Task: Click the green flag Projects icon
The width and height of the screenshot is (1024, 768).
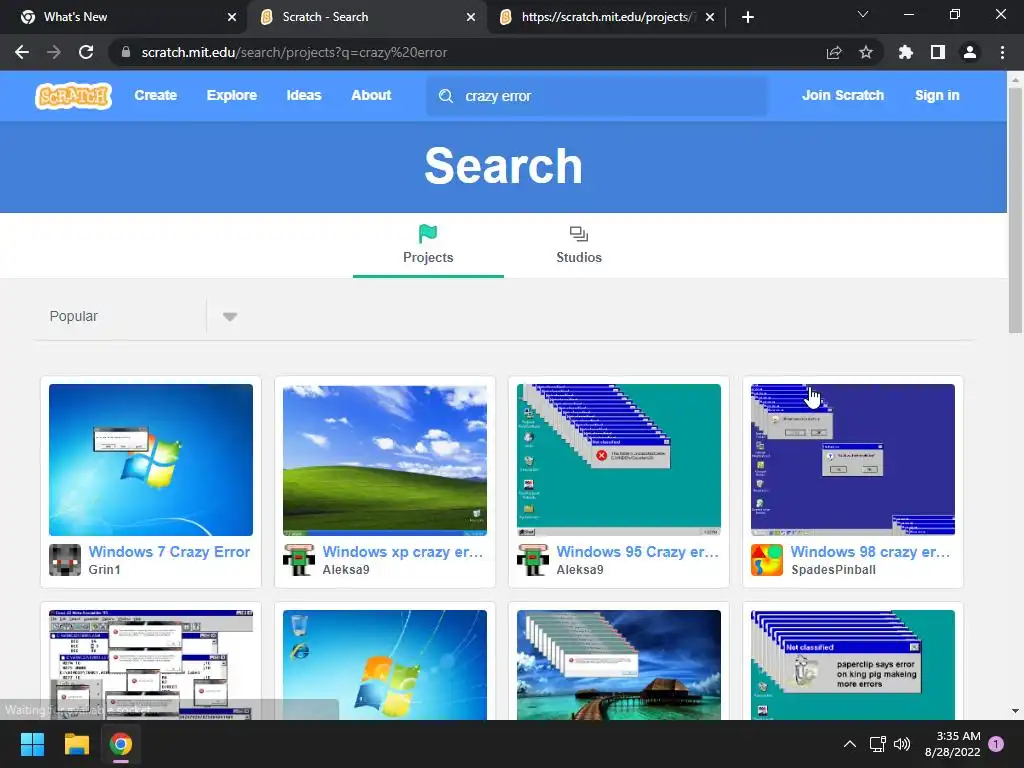Action: pyautogui.click(x=428, y=233)
